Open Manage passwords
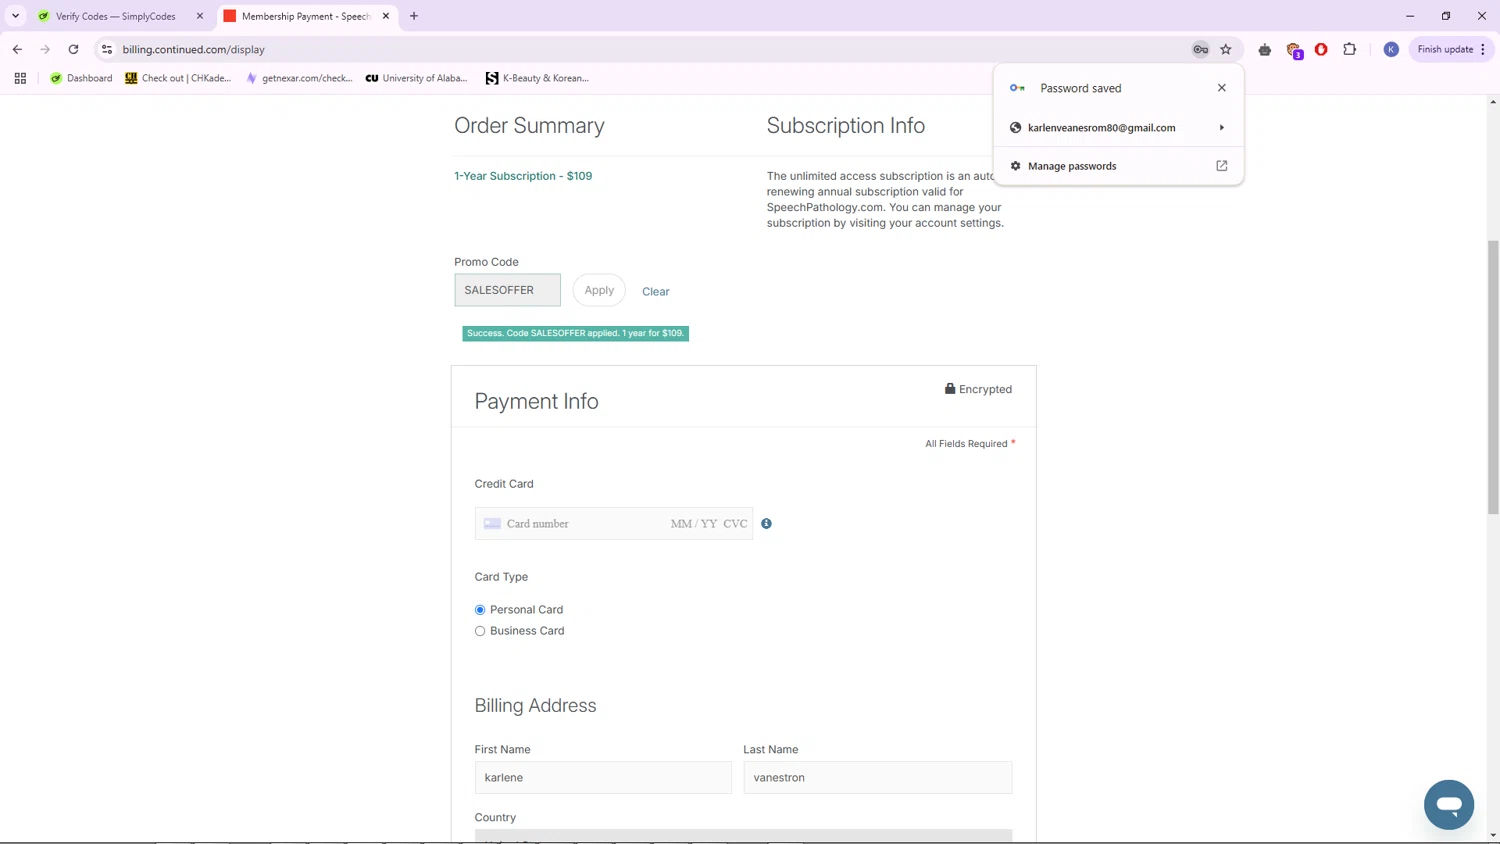Viewport: 1500px width, 844px height. tap(1118, 166)
